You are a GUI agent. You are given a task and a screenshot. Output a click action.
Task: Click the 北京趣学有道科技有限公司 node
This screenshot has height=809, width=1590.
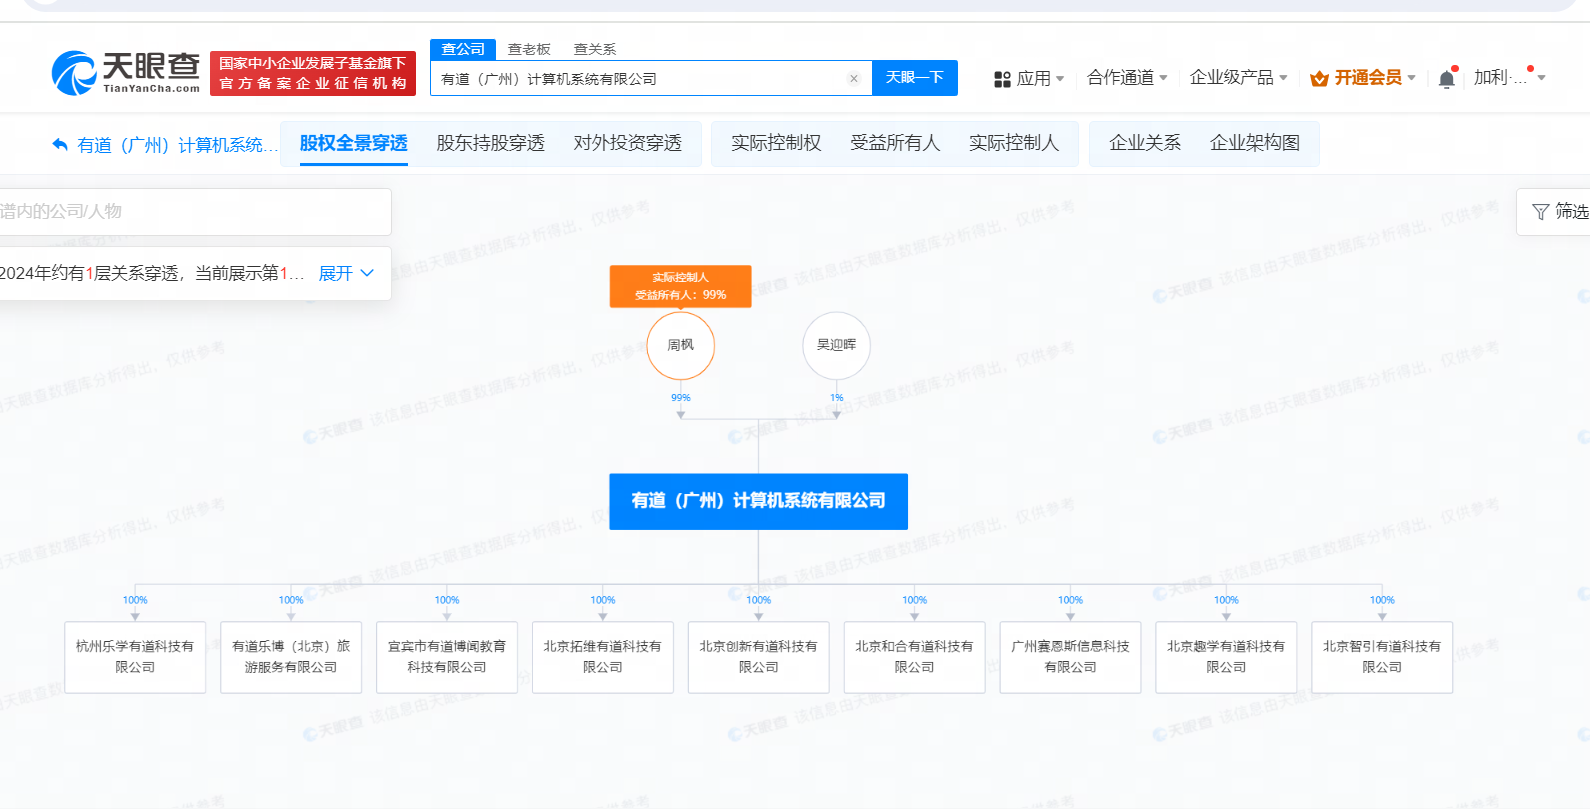1227,657
